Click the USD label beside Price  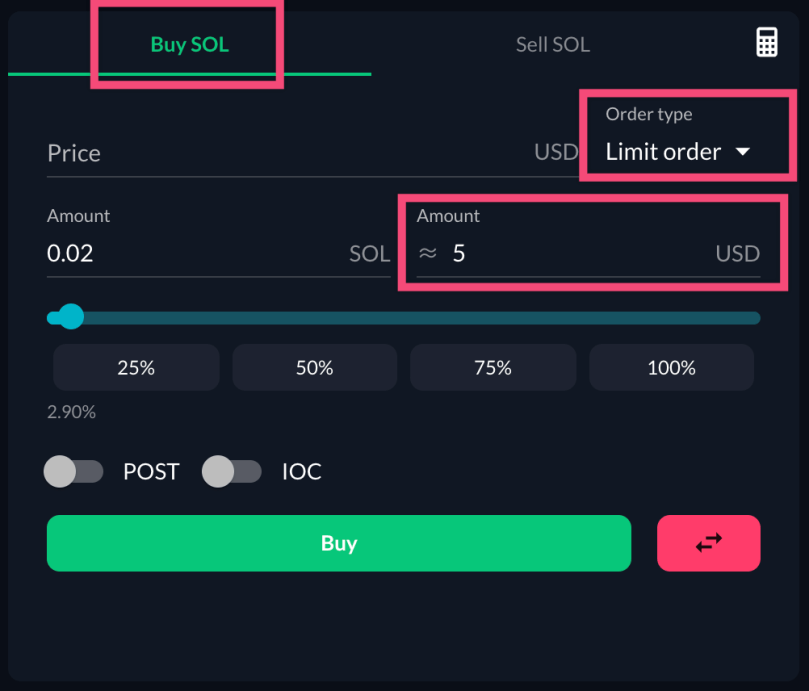click(x=558, y=152)
